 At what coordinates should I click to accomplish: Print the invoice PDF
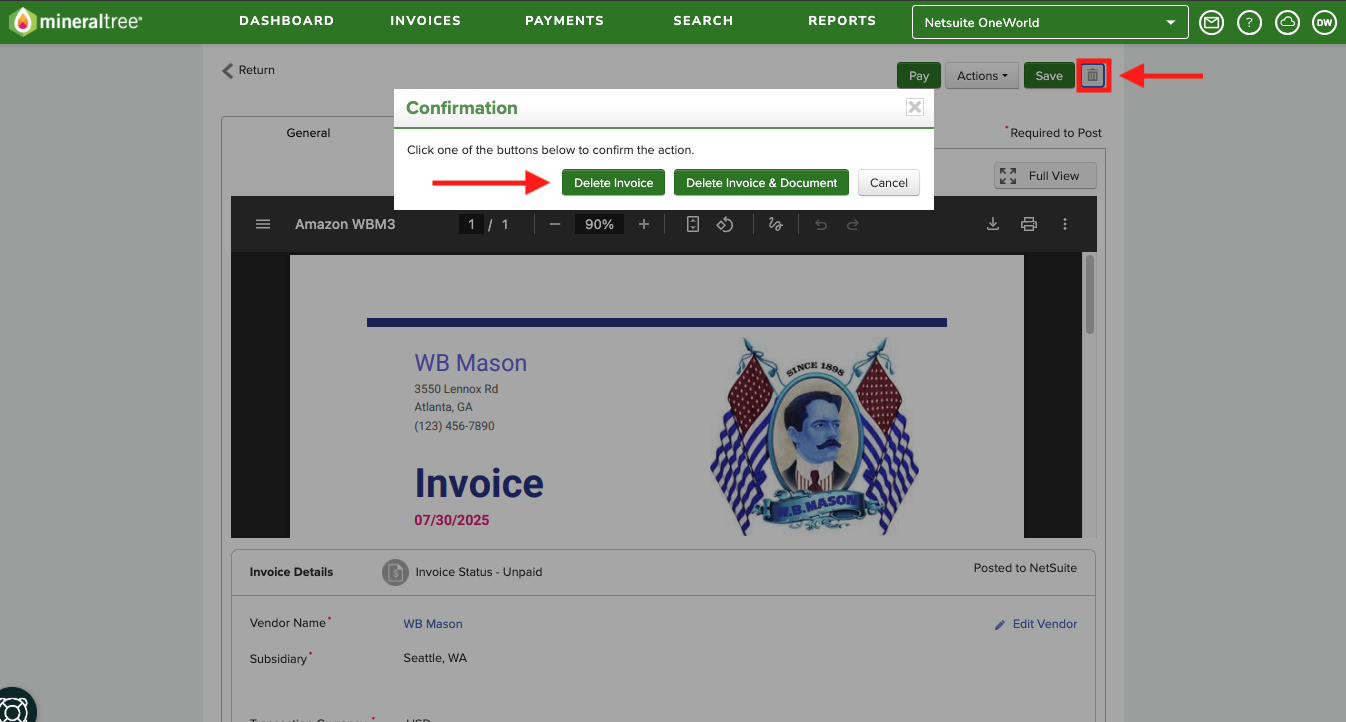[x=1029, y=224]
